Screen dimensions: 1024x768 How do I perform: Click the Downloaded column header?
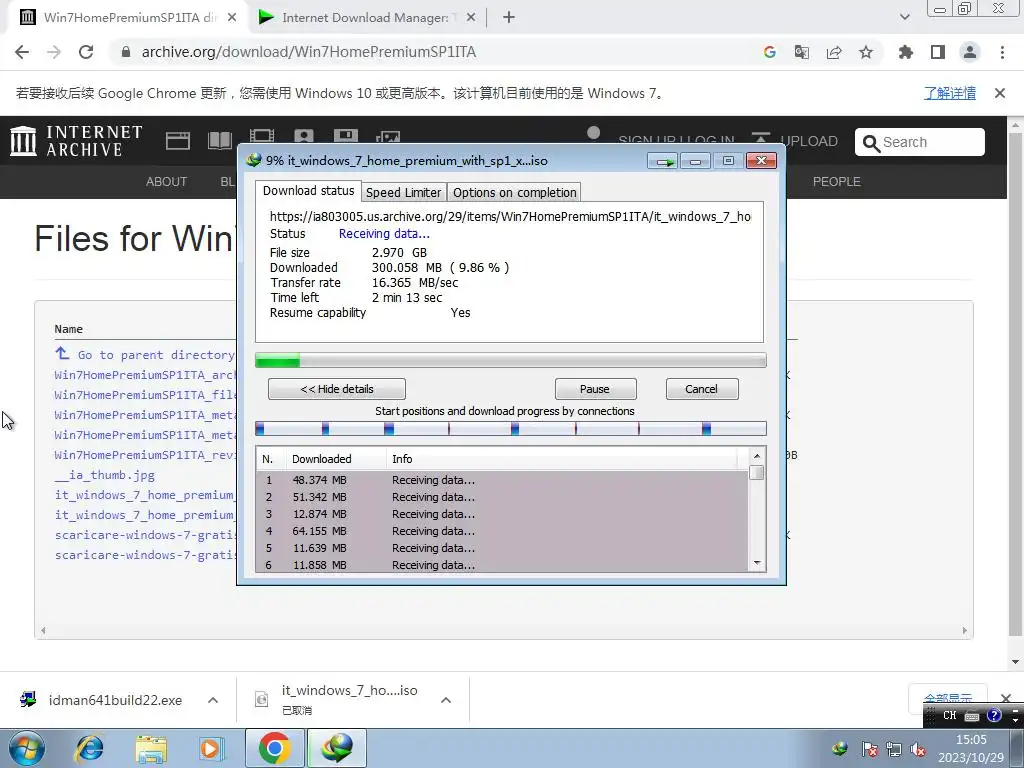pyautogui.click(x=336, y=459)
